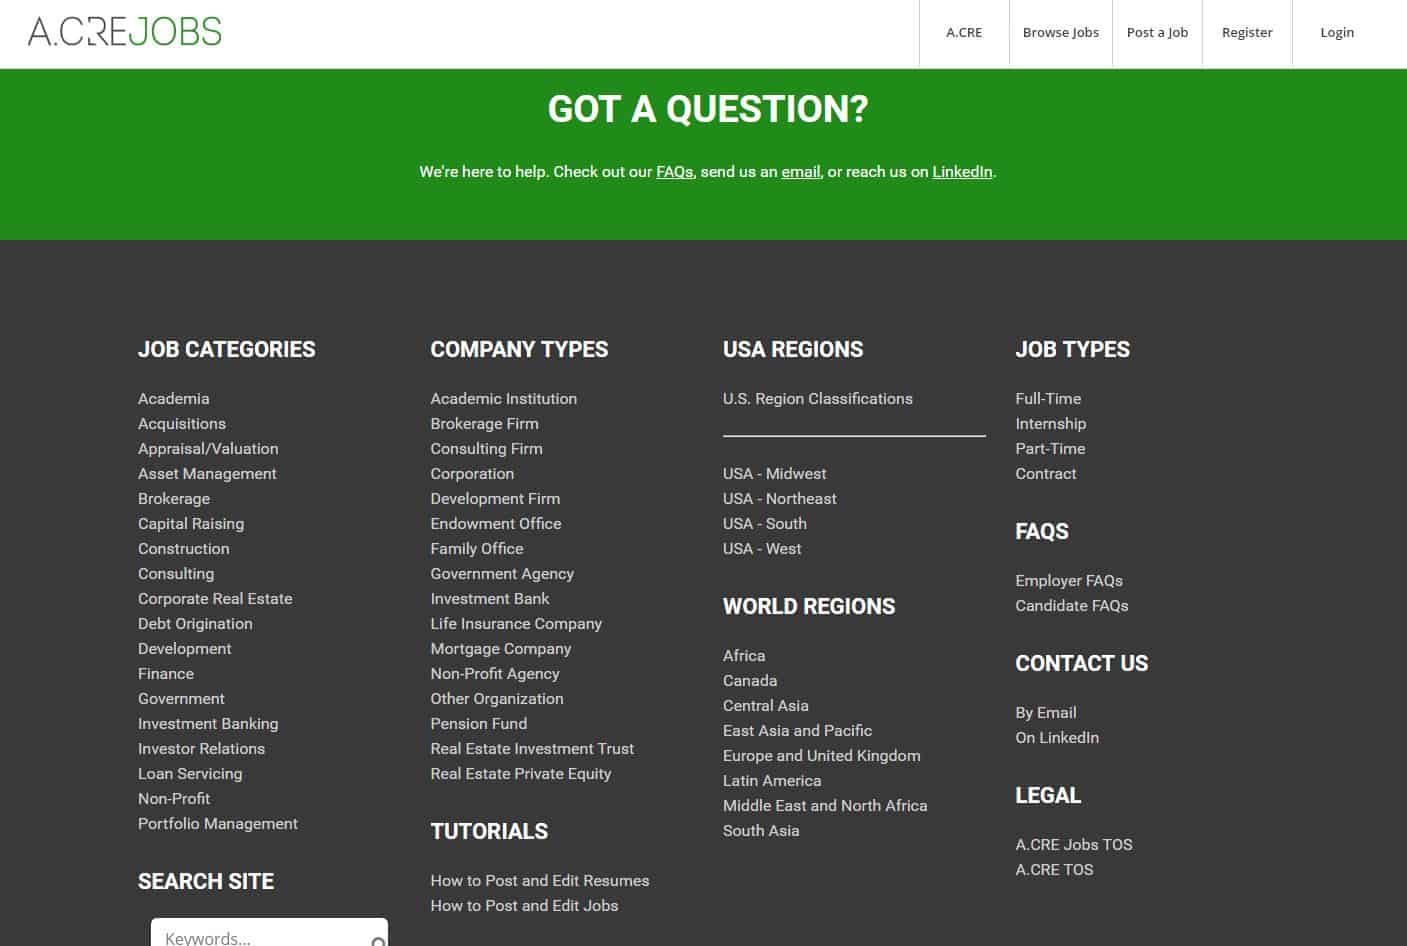Image resolution: width=1407 pixels, height=946 pixels.
Task: Browse USA - Midwest jobs
Action: pyautogui.click(x=775, y=474)
